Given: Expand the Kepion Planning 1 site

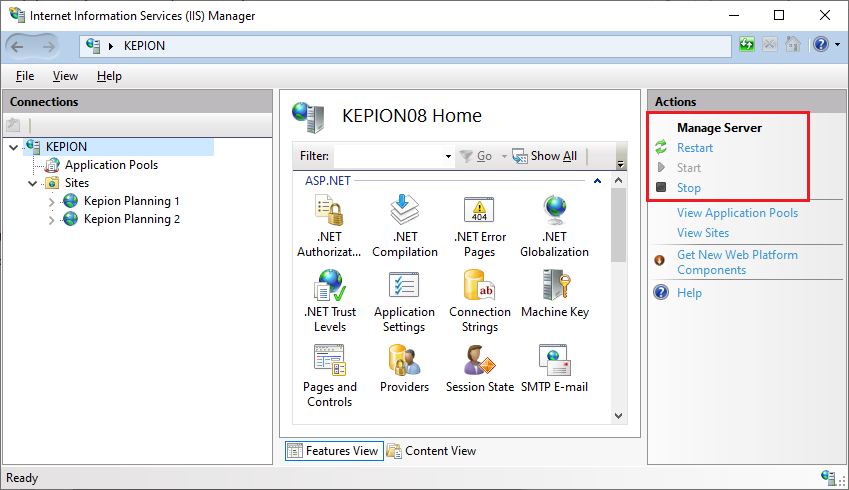Looking at the screenshot, I should 51,202.
